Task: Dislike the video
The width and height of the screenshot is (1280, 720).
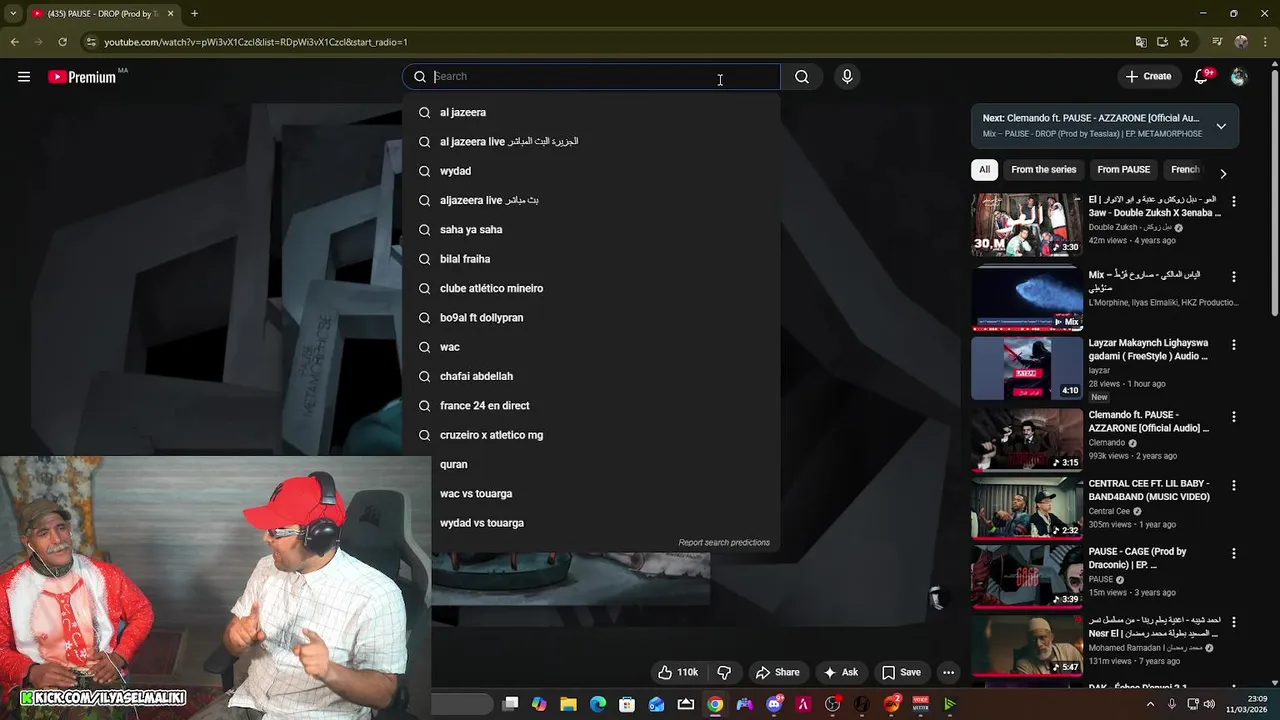Action: [725, 672]
